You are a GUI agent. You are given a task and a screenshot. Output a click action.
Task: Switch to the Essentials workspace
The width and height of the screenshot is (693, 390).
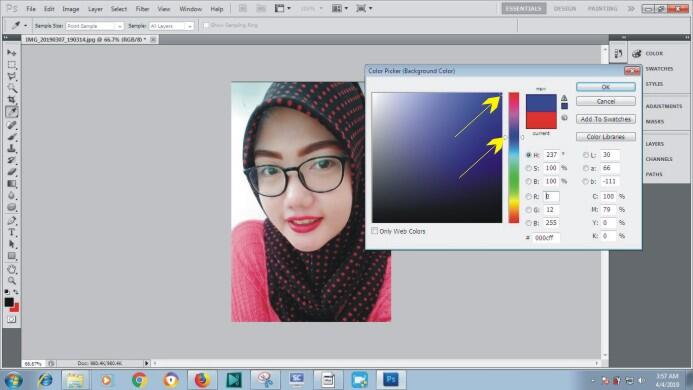tap(523, 8)
